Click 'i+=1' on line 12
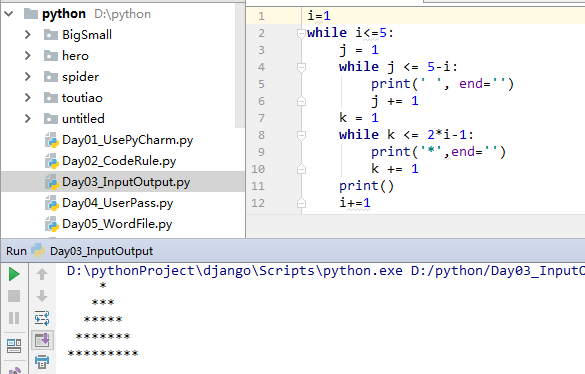This screenshot has height=374, width=585. [x=355, y=203]
